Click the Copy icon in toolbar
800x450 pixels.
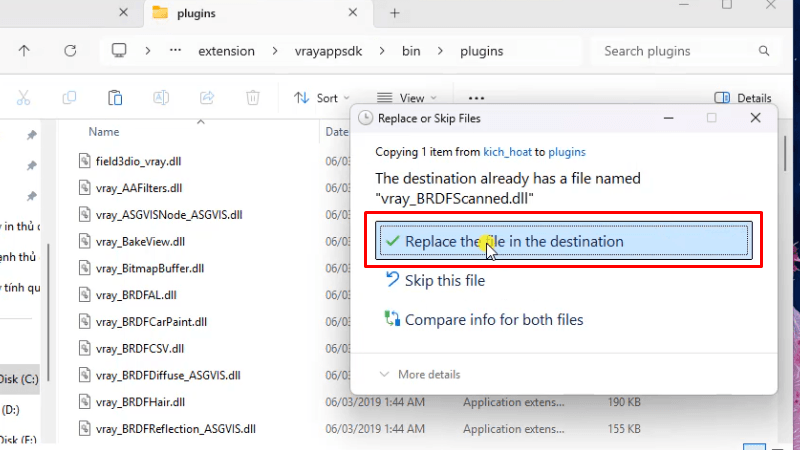point(69,98)
